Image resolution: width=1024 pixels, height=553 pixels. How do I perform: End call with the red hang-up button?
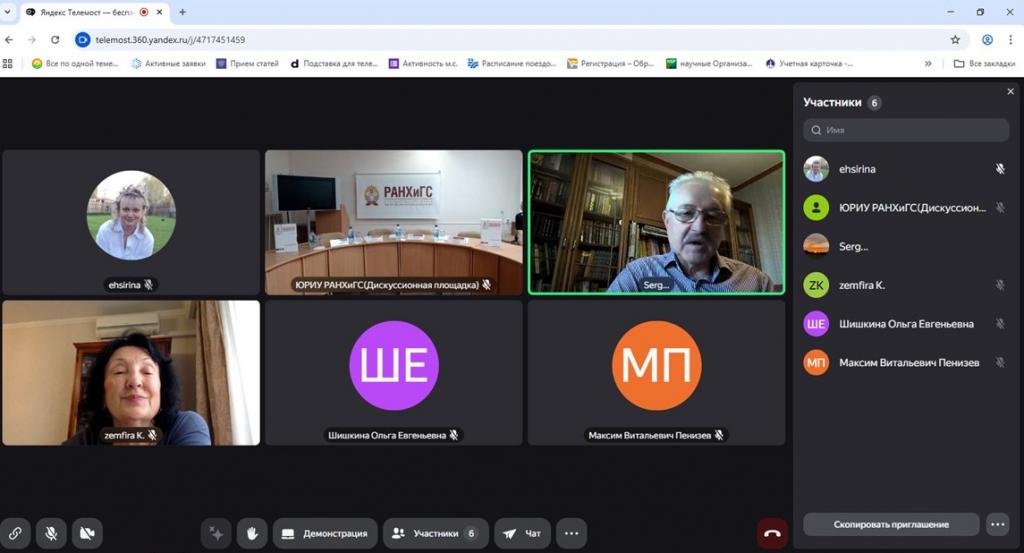point(771,533)
